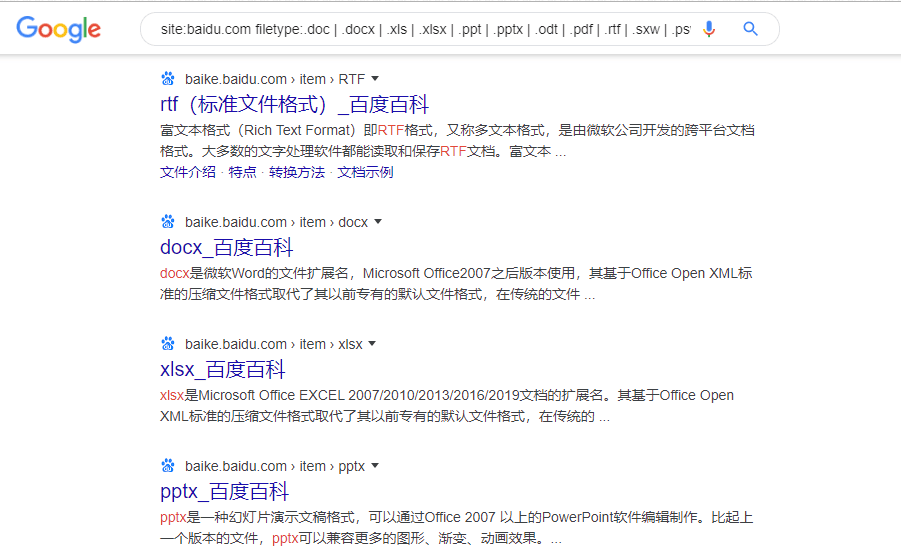This screenshot has width=901, height=554.
Task: Go to the 文件介绍 sitelink
Action: [x=187, y=172]
